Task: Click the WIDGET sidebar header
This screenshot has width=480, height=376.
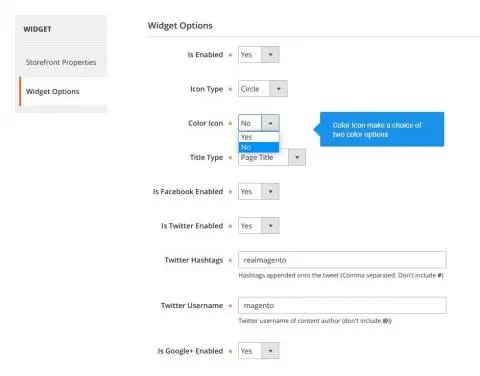Action: pos(37,29)
